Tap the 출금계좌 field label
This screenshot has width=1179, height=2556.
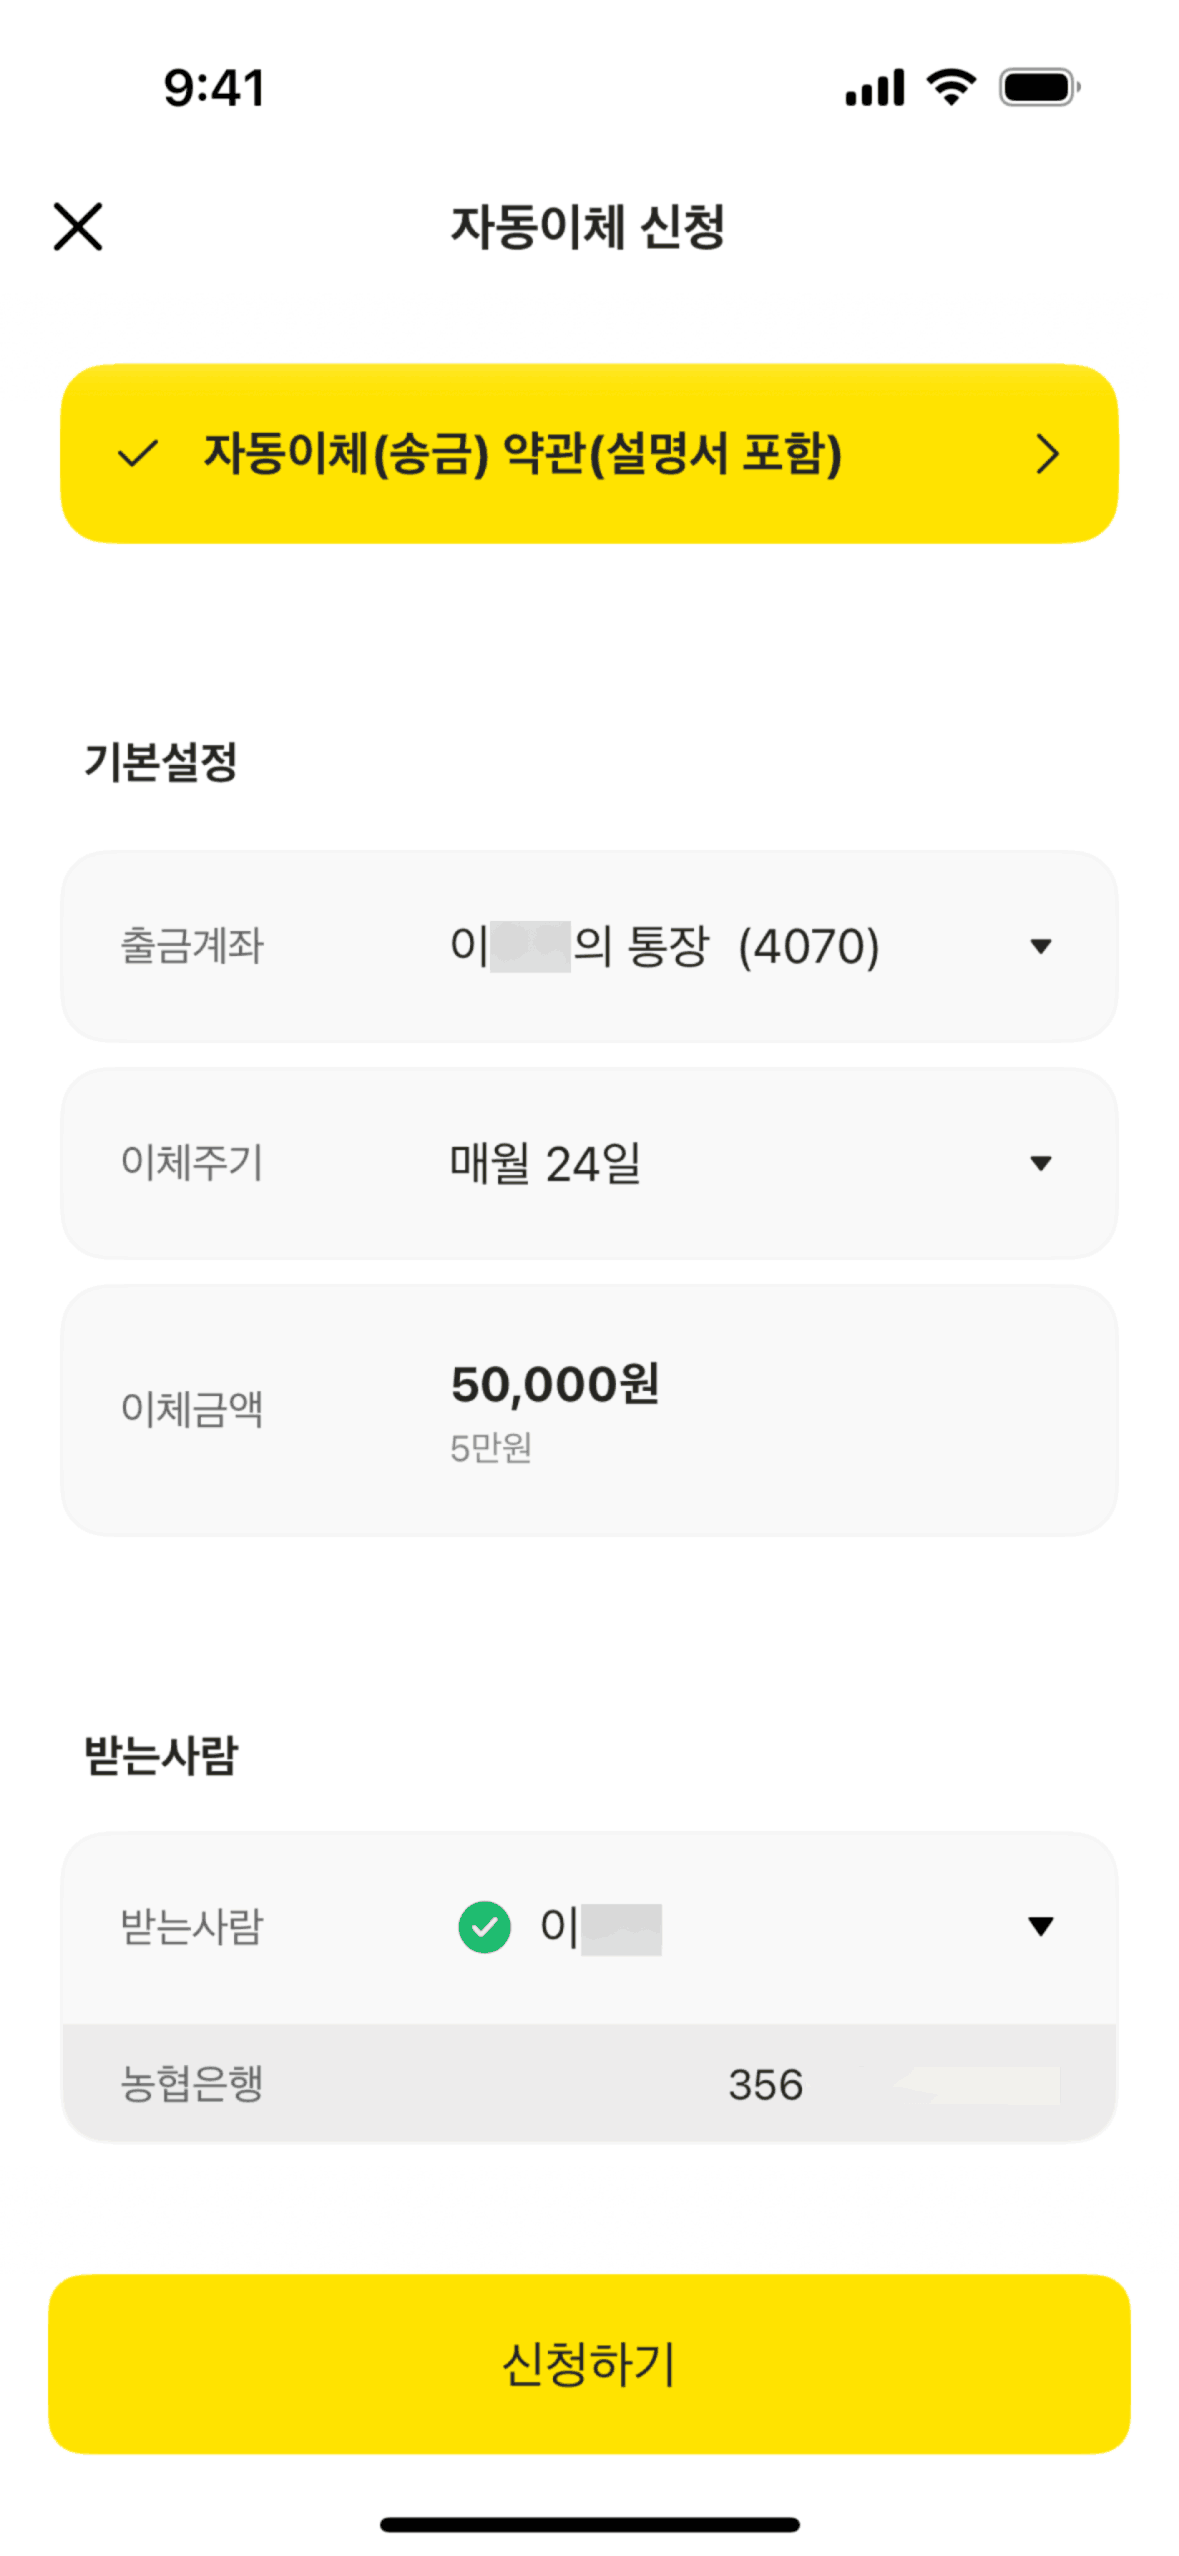tap(192, 946)
